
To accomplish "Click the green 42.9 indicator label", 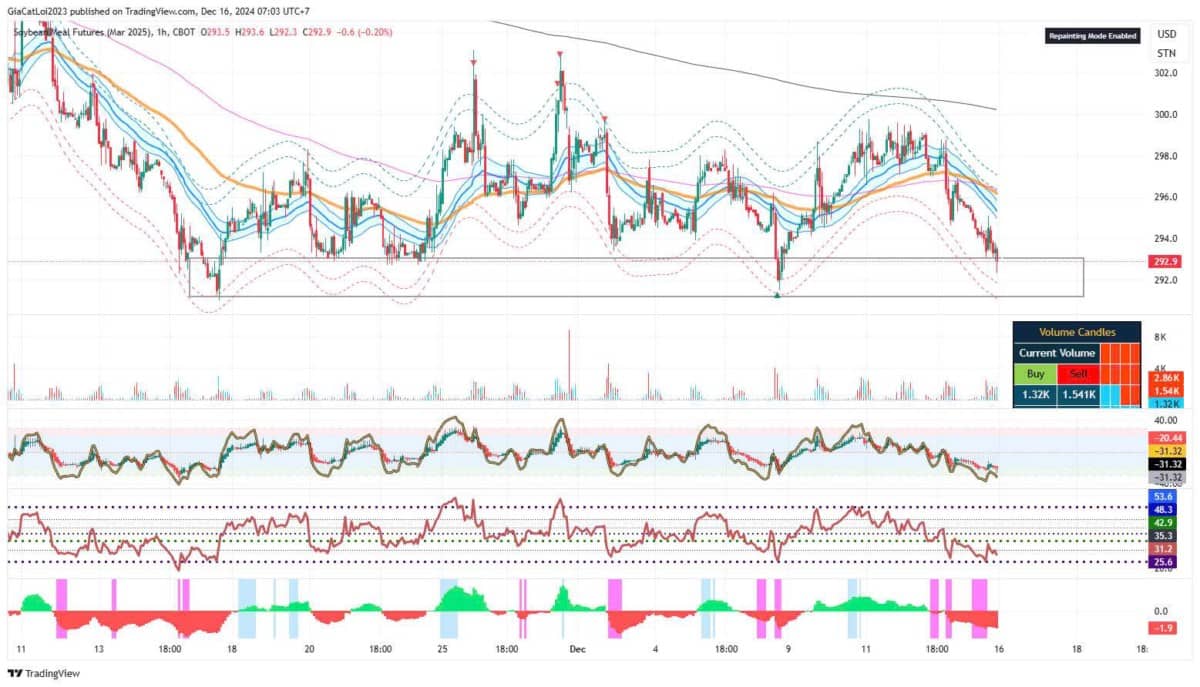I will pyautogui.click(x=1164, y=523).
